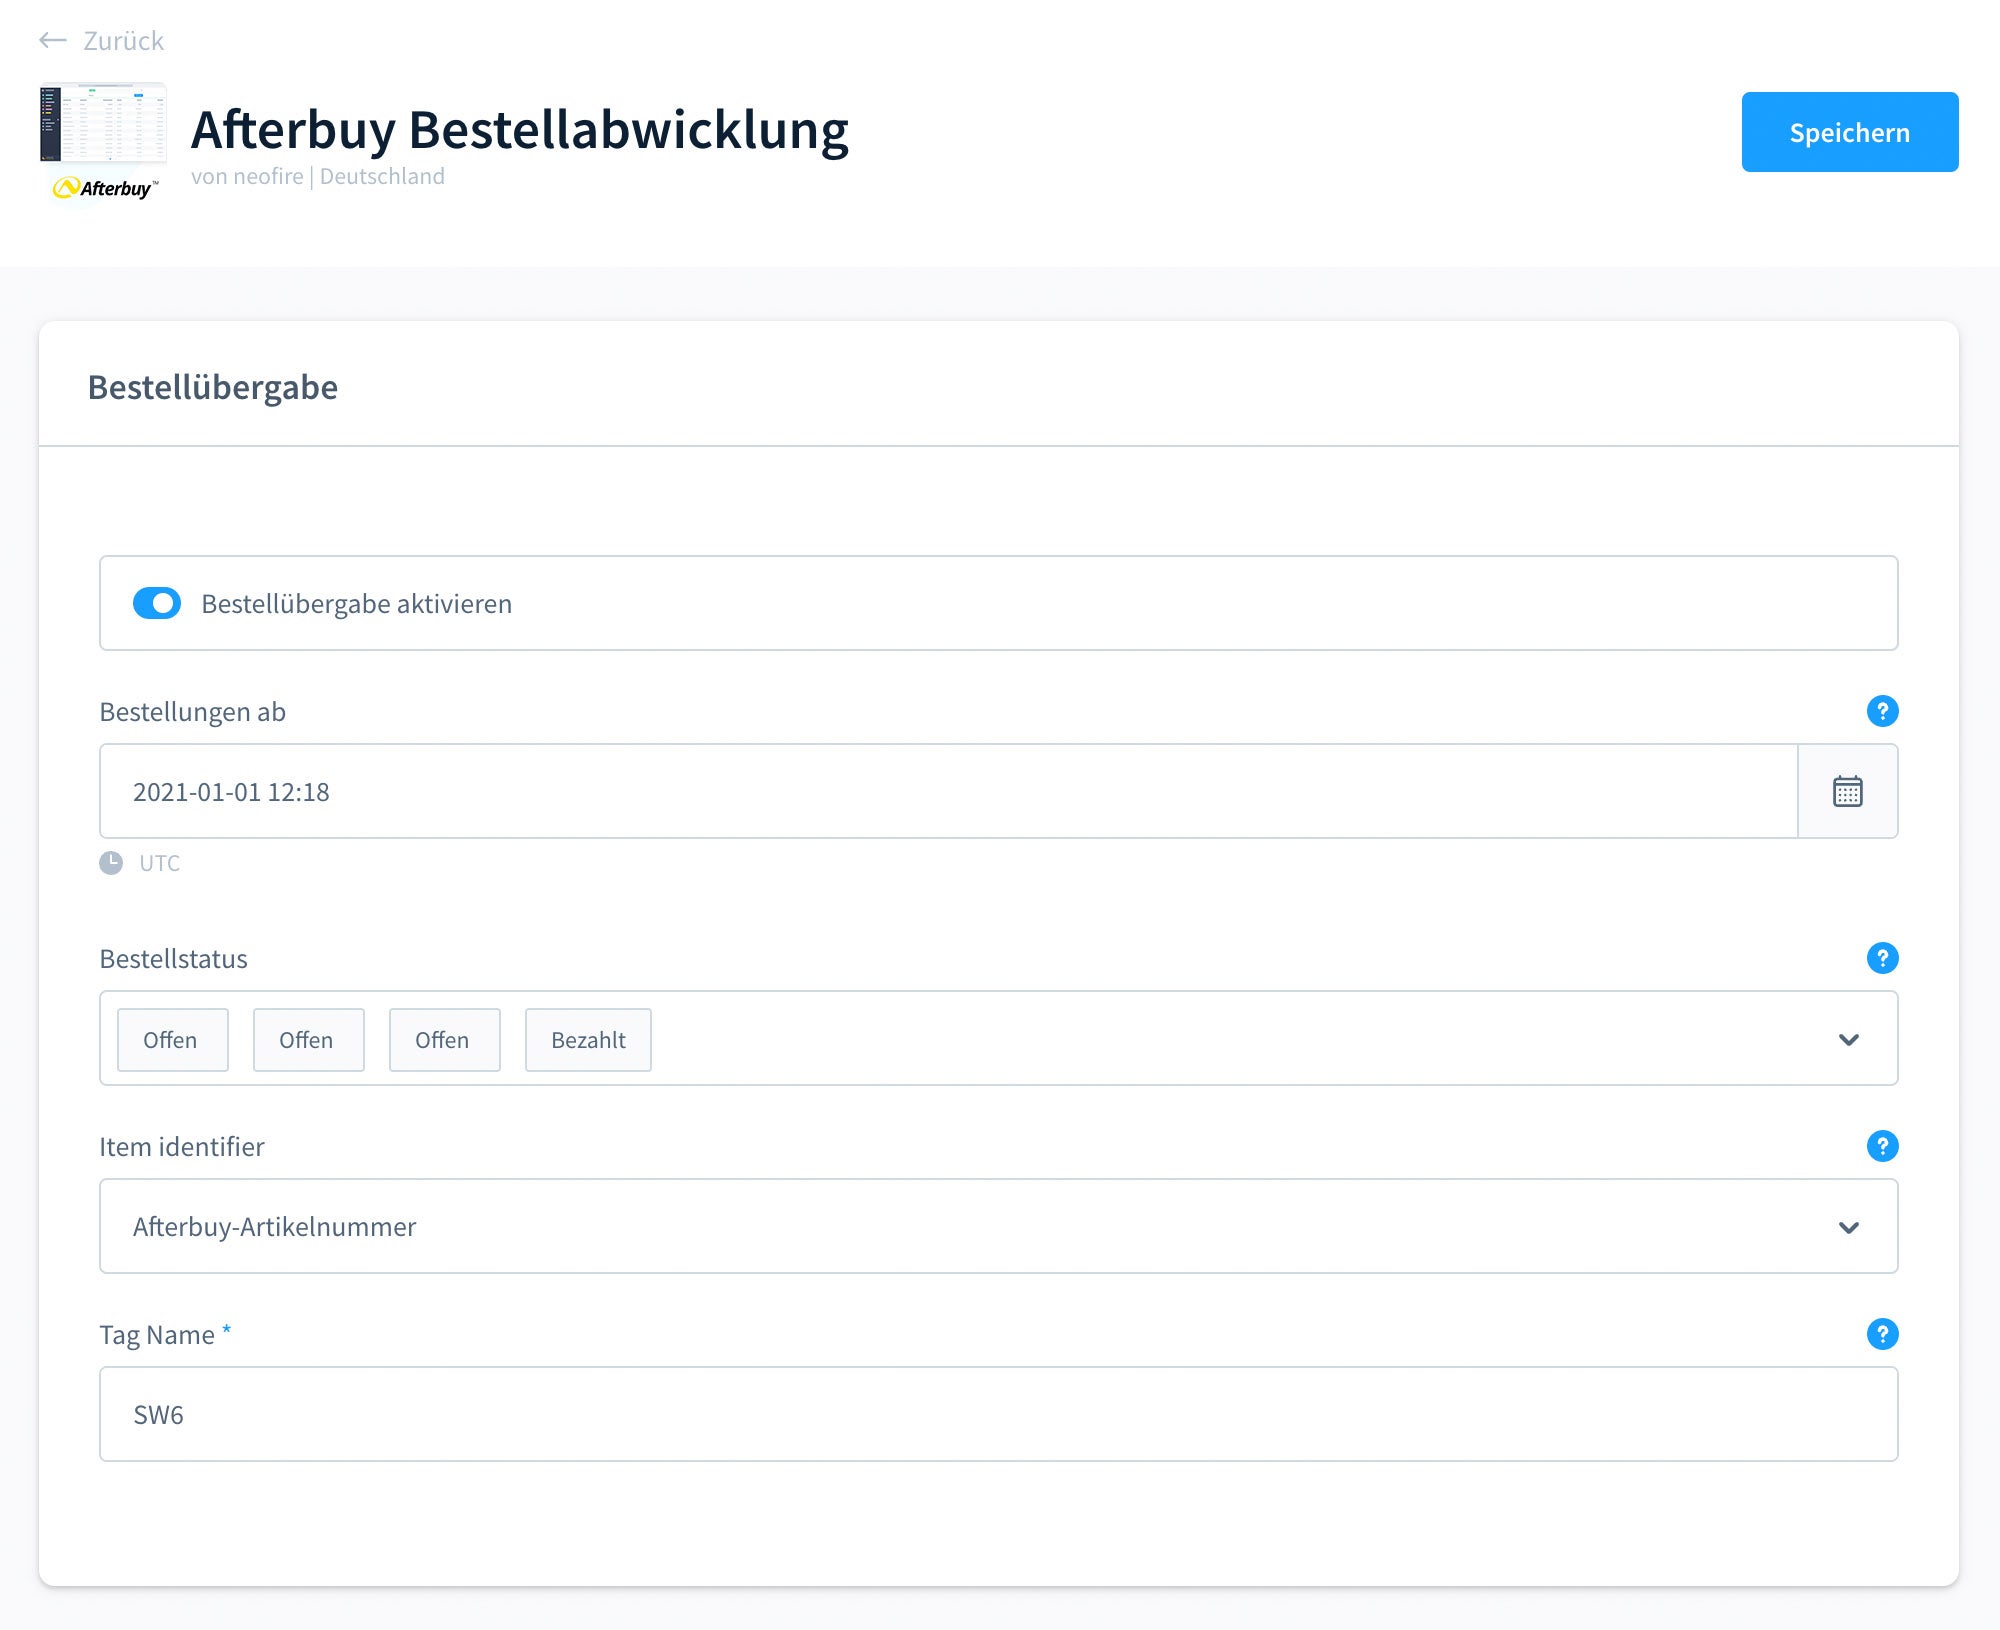Open the calendar date picker
Image resolution: width=2000 pixels, height=1630 pixels.
click(1847, 791)
